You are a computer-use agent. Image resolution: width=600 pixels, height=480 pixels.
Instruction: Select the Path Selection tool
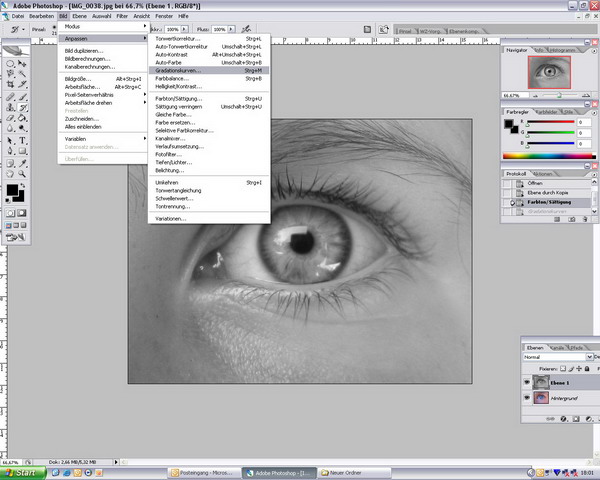[10, 141]
